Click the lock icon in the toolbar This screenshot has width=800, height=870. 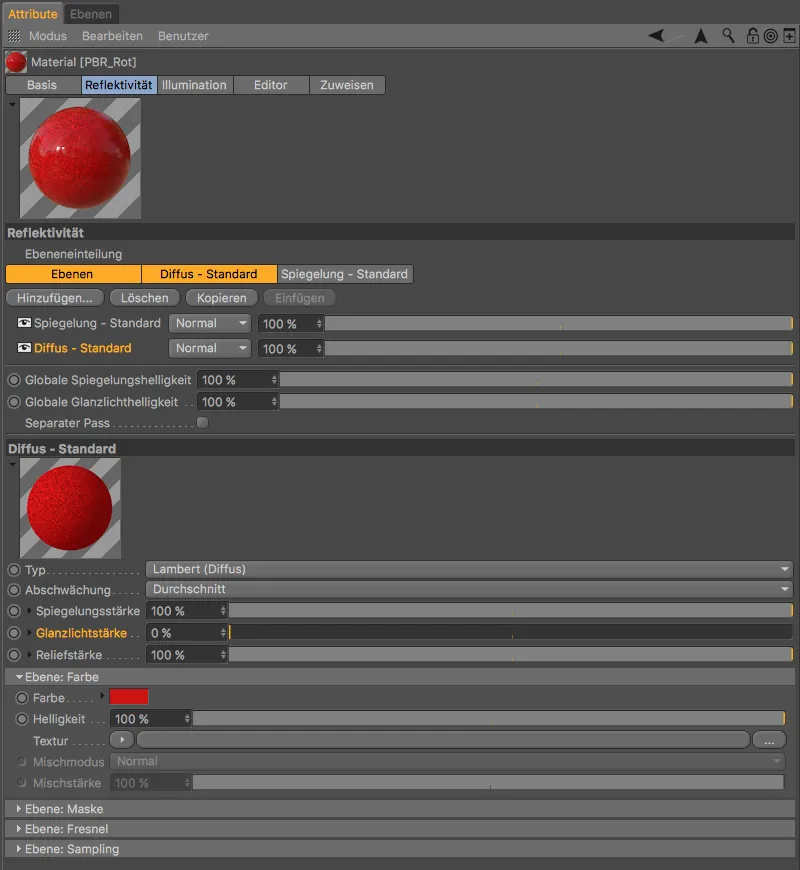coord(752,36)
